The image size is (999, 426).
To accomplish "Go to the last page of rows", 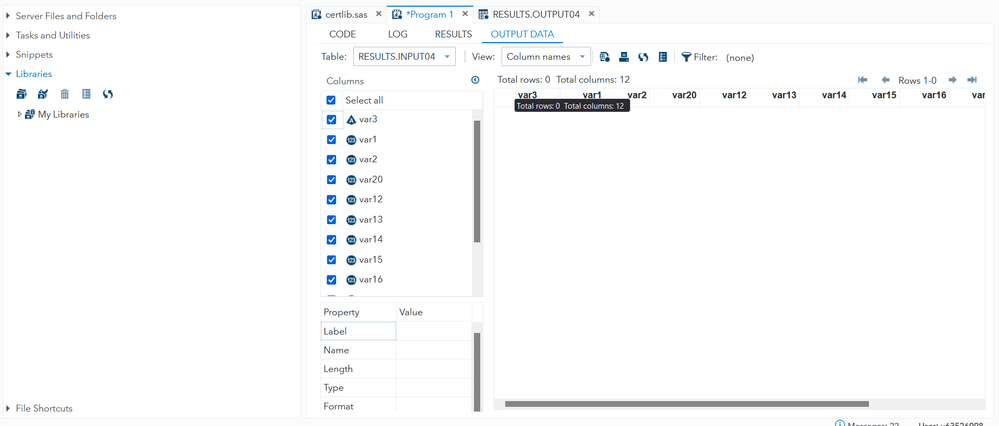I will 972,80.
